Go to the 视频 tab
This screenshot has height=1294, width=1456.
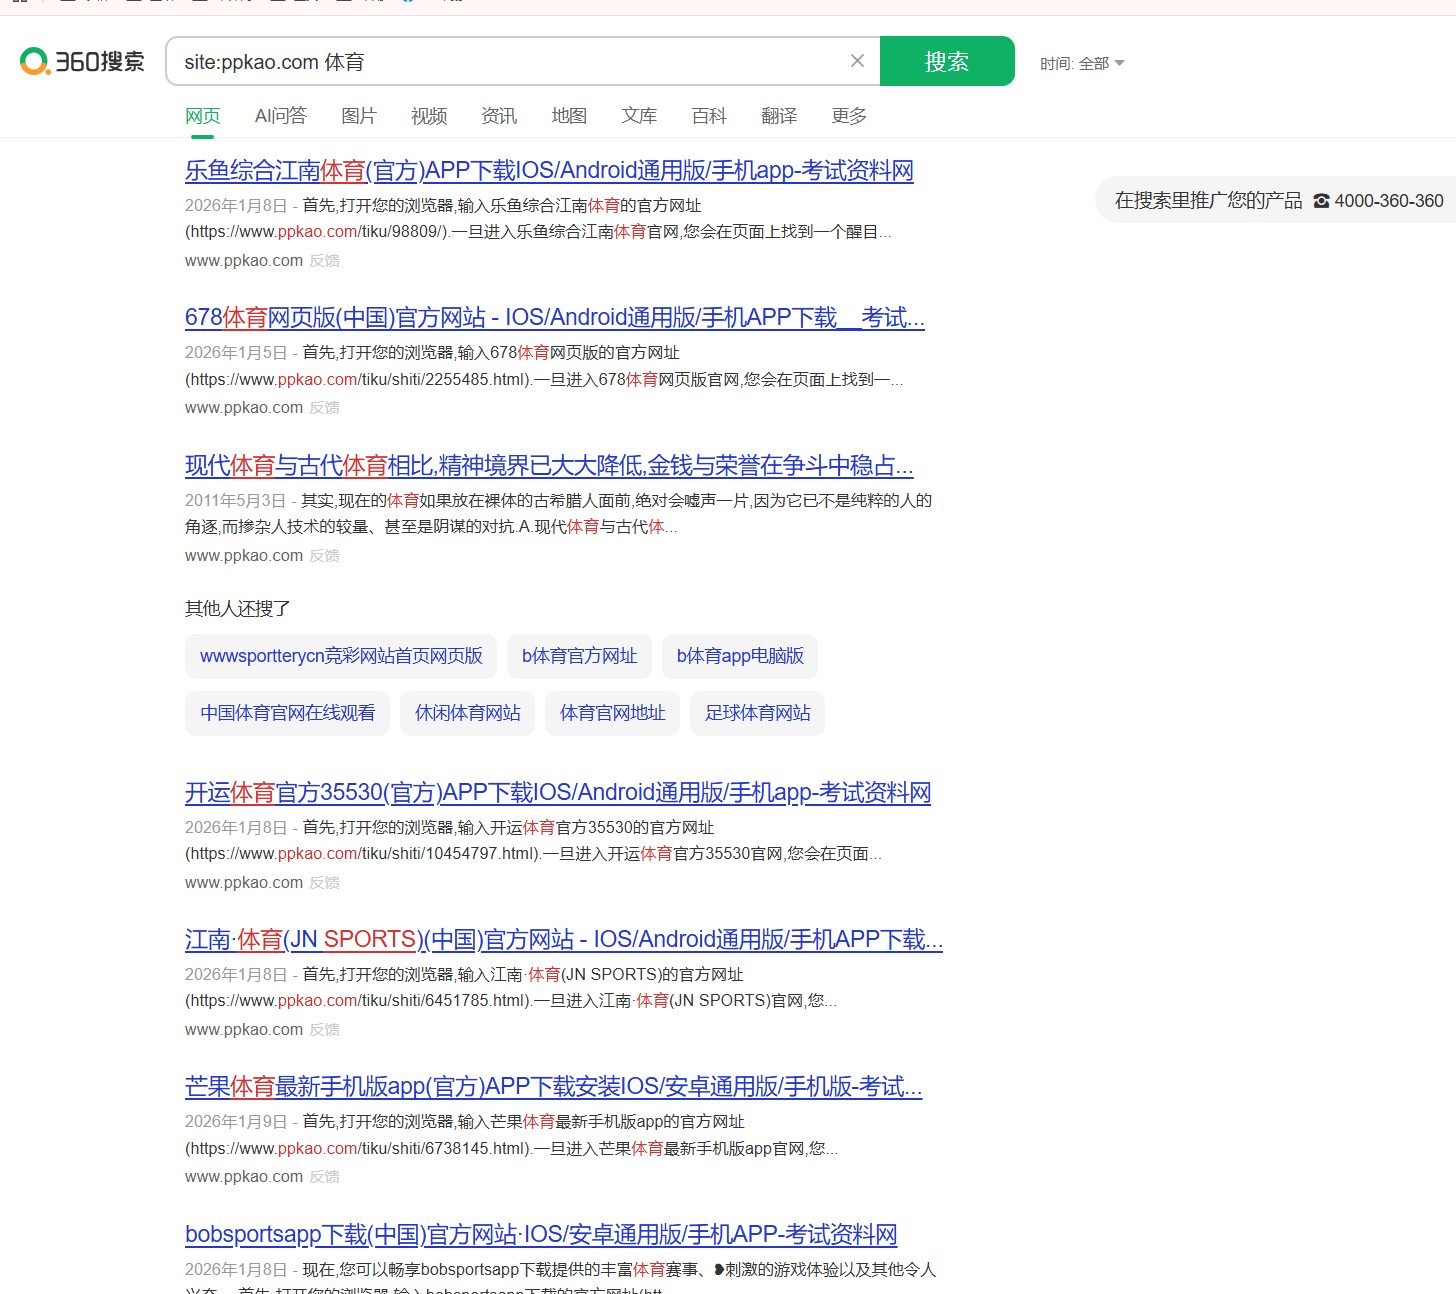(429, 116)
